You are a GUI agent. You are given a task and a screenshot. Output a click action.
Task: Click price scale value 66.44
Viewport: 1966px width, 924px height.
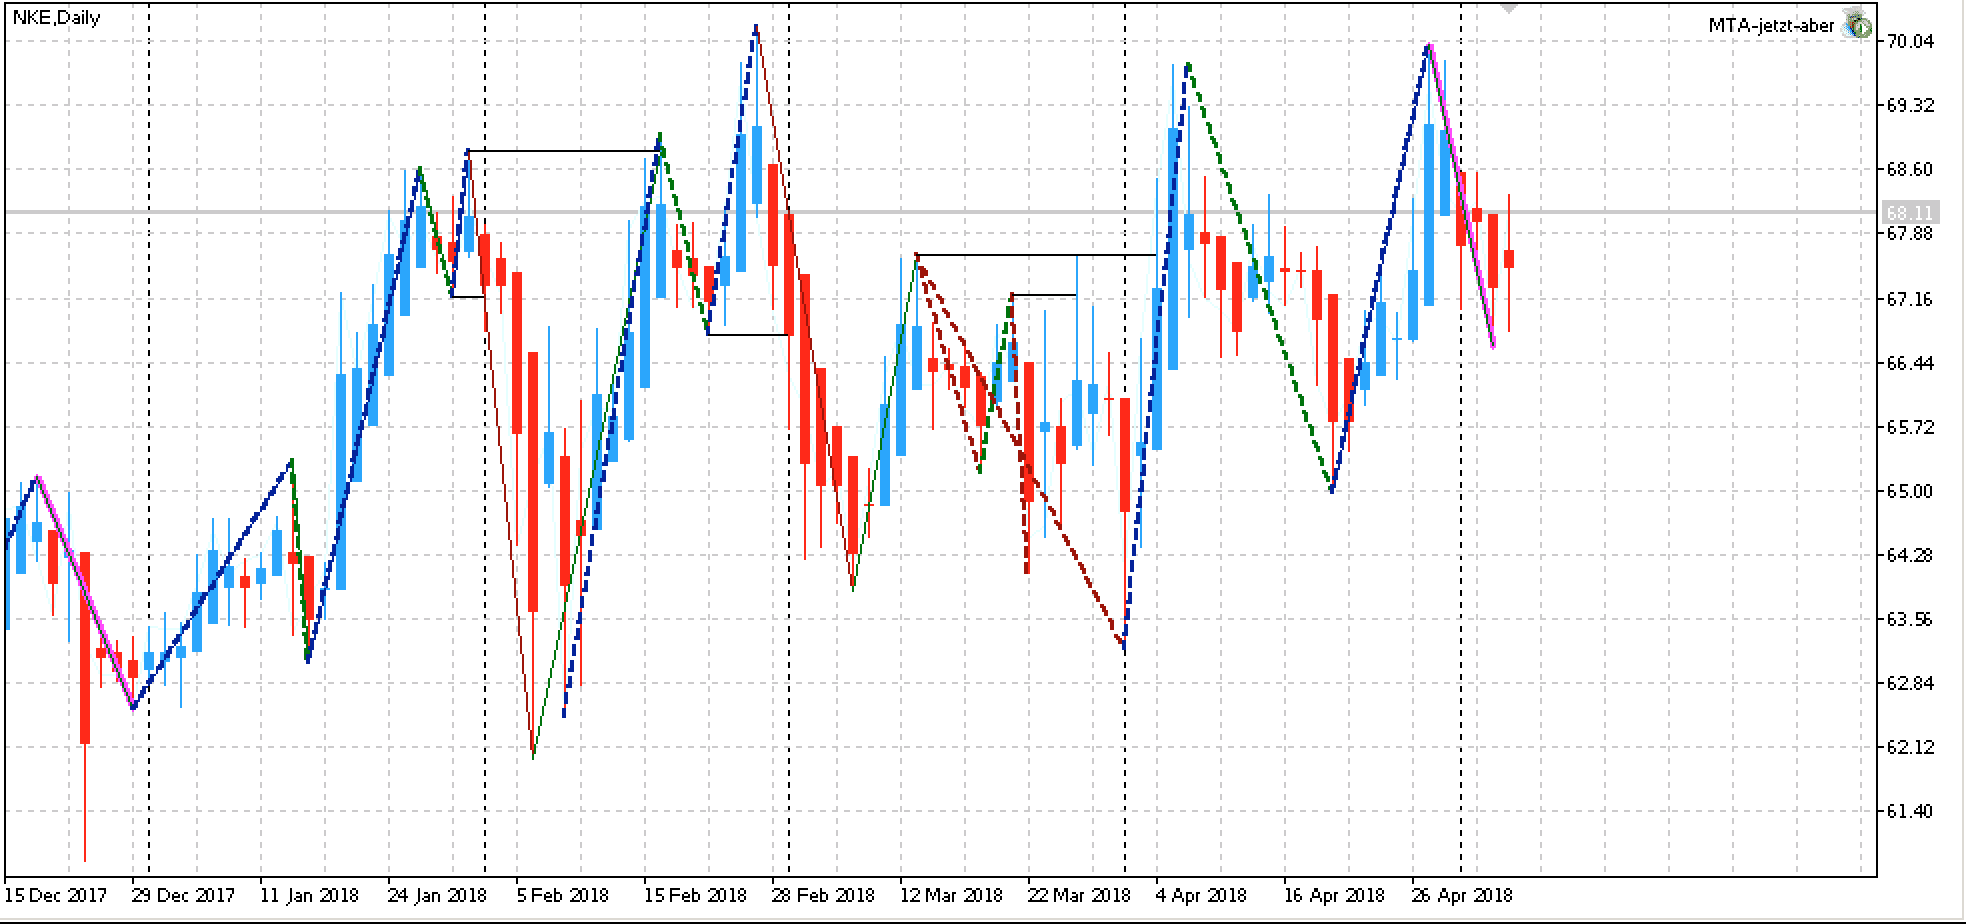pyautogui.click(x=1910, y=363)
